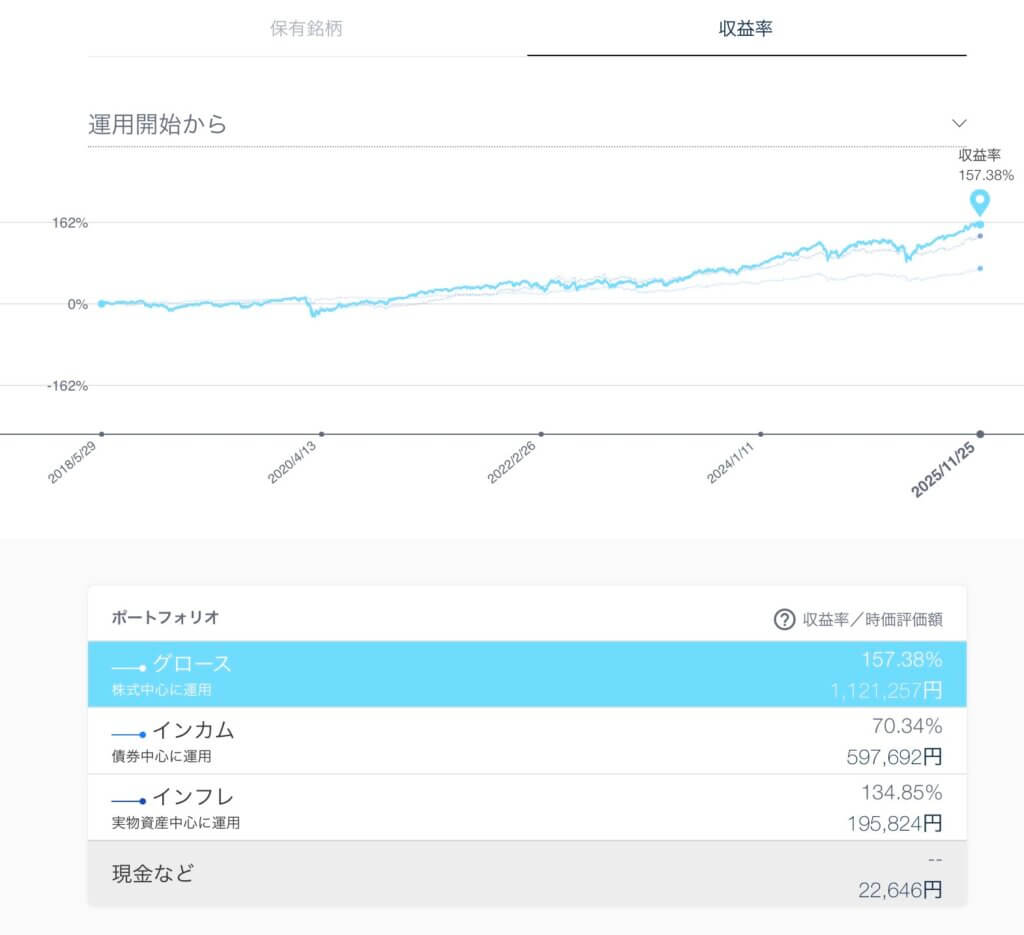
Task: Select the インカム portfolio row
Action: point(527,741)
